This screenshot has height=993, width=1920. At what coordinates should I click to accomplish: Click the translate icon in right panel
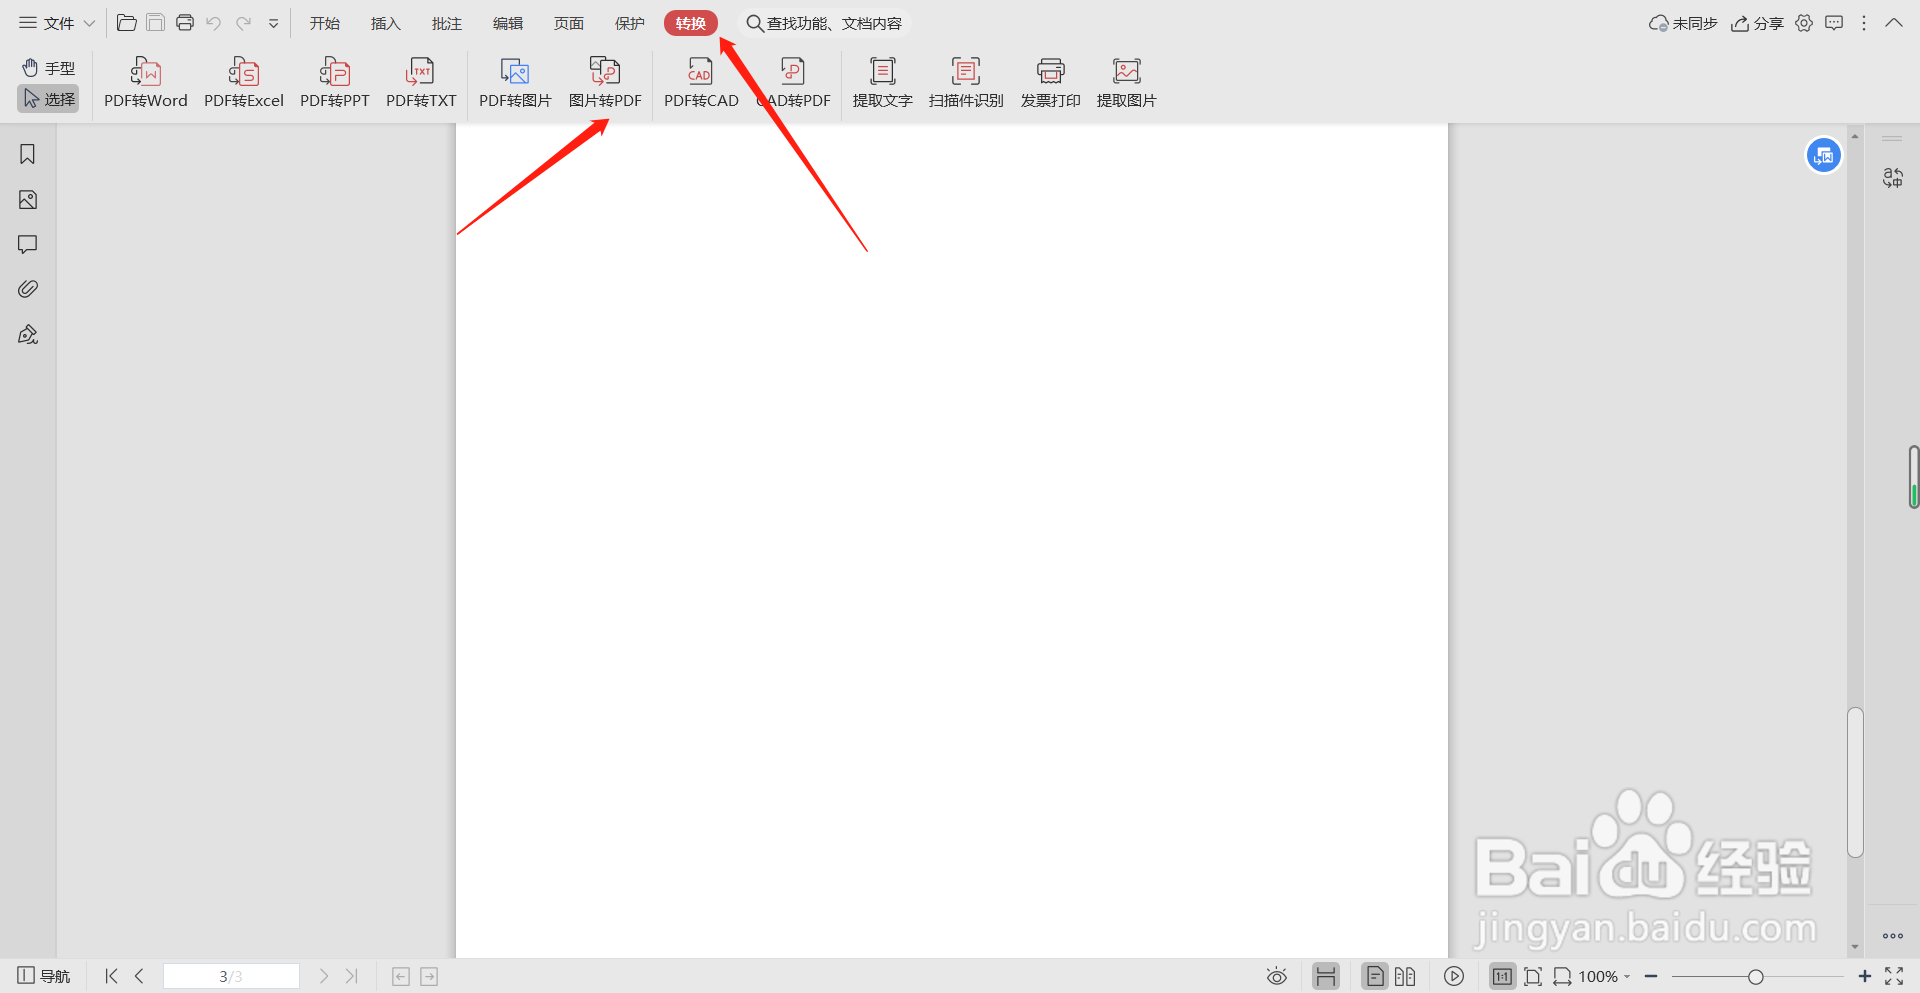click(1893, 178)
